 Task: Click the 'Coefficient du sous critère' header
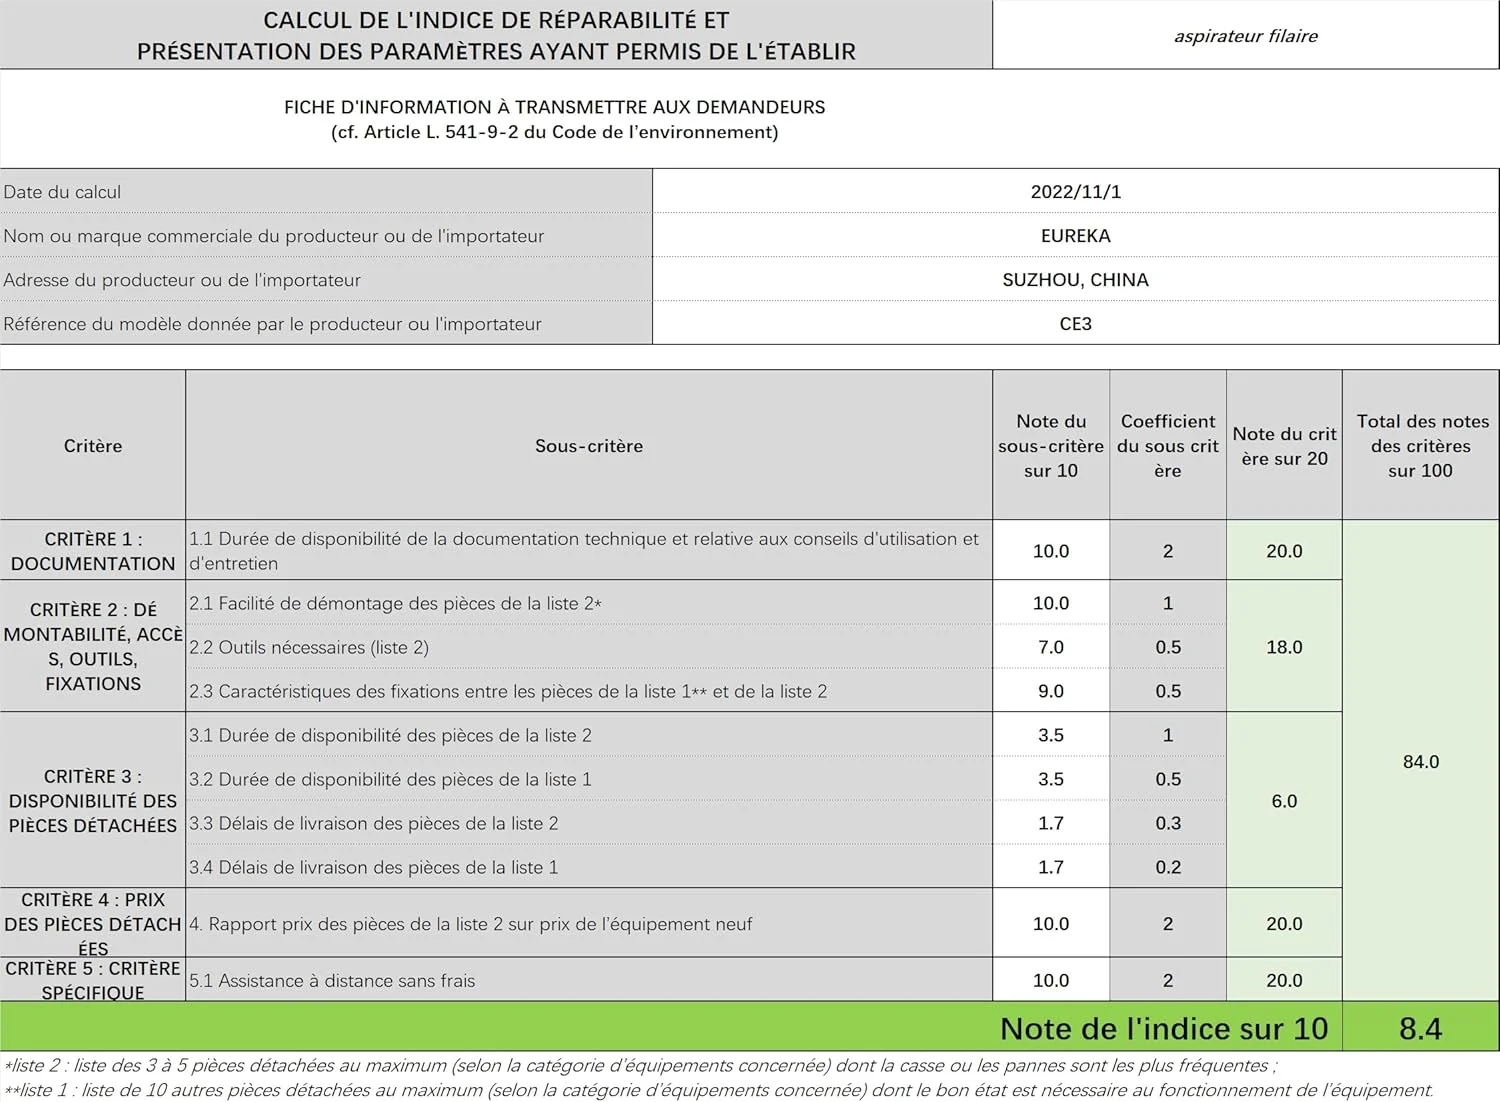click(x=1167, y=446)
